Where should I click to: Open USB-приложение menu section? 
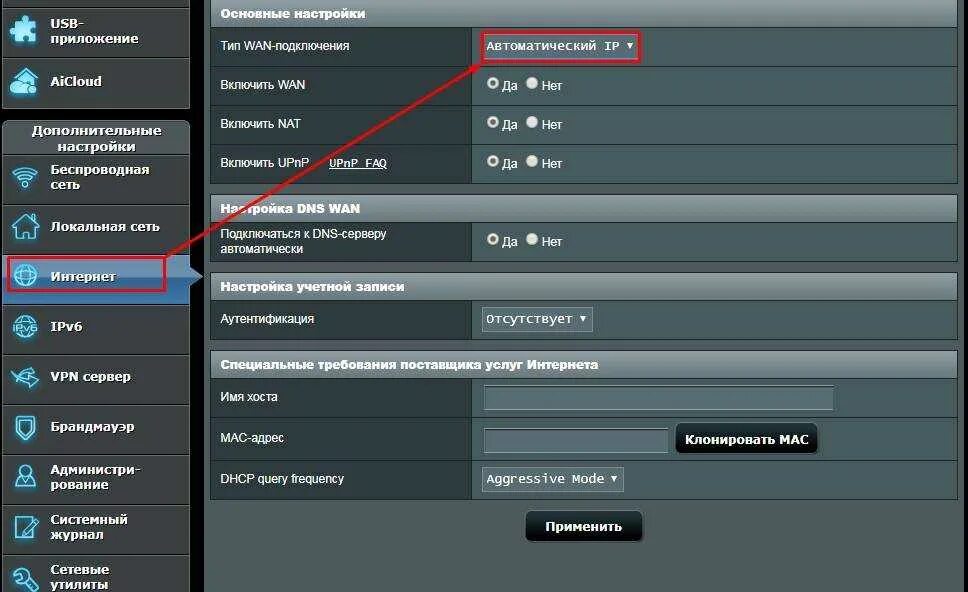pyautogui.click(x=96, y=32)
